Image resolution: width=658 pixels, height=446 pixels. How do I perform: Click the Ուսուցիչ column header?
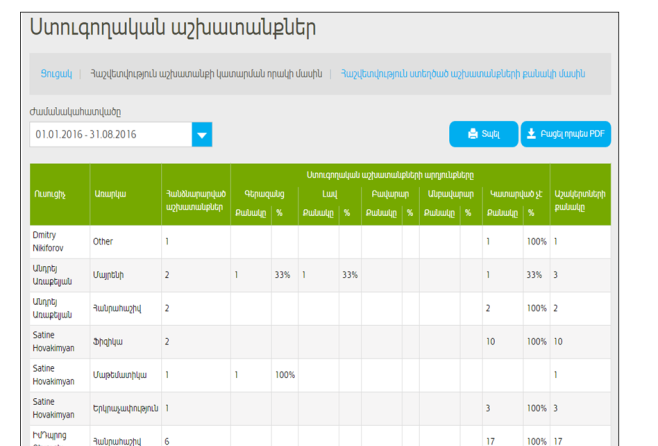point(60,194)
